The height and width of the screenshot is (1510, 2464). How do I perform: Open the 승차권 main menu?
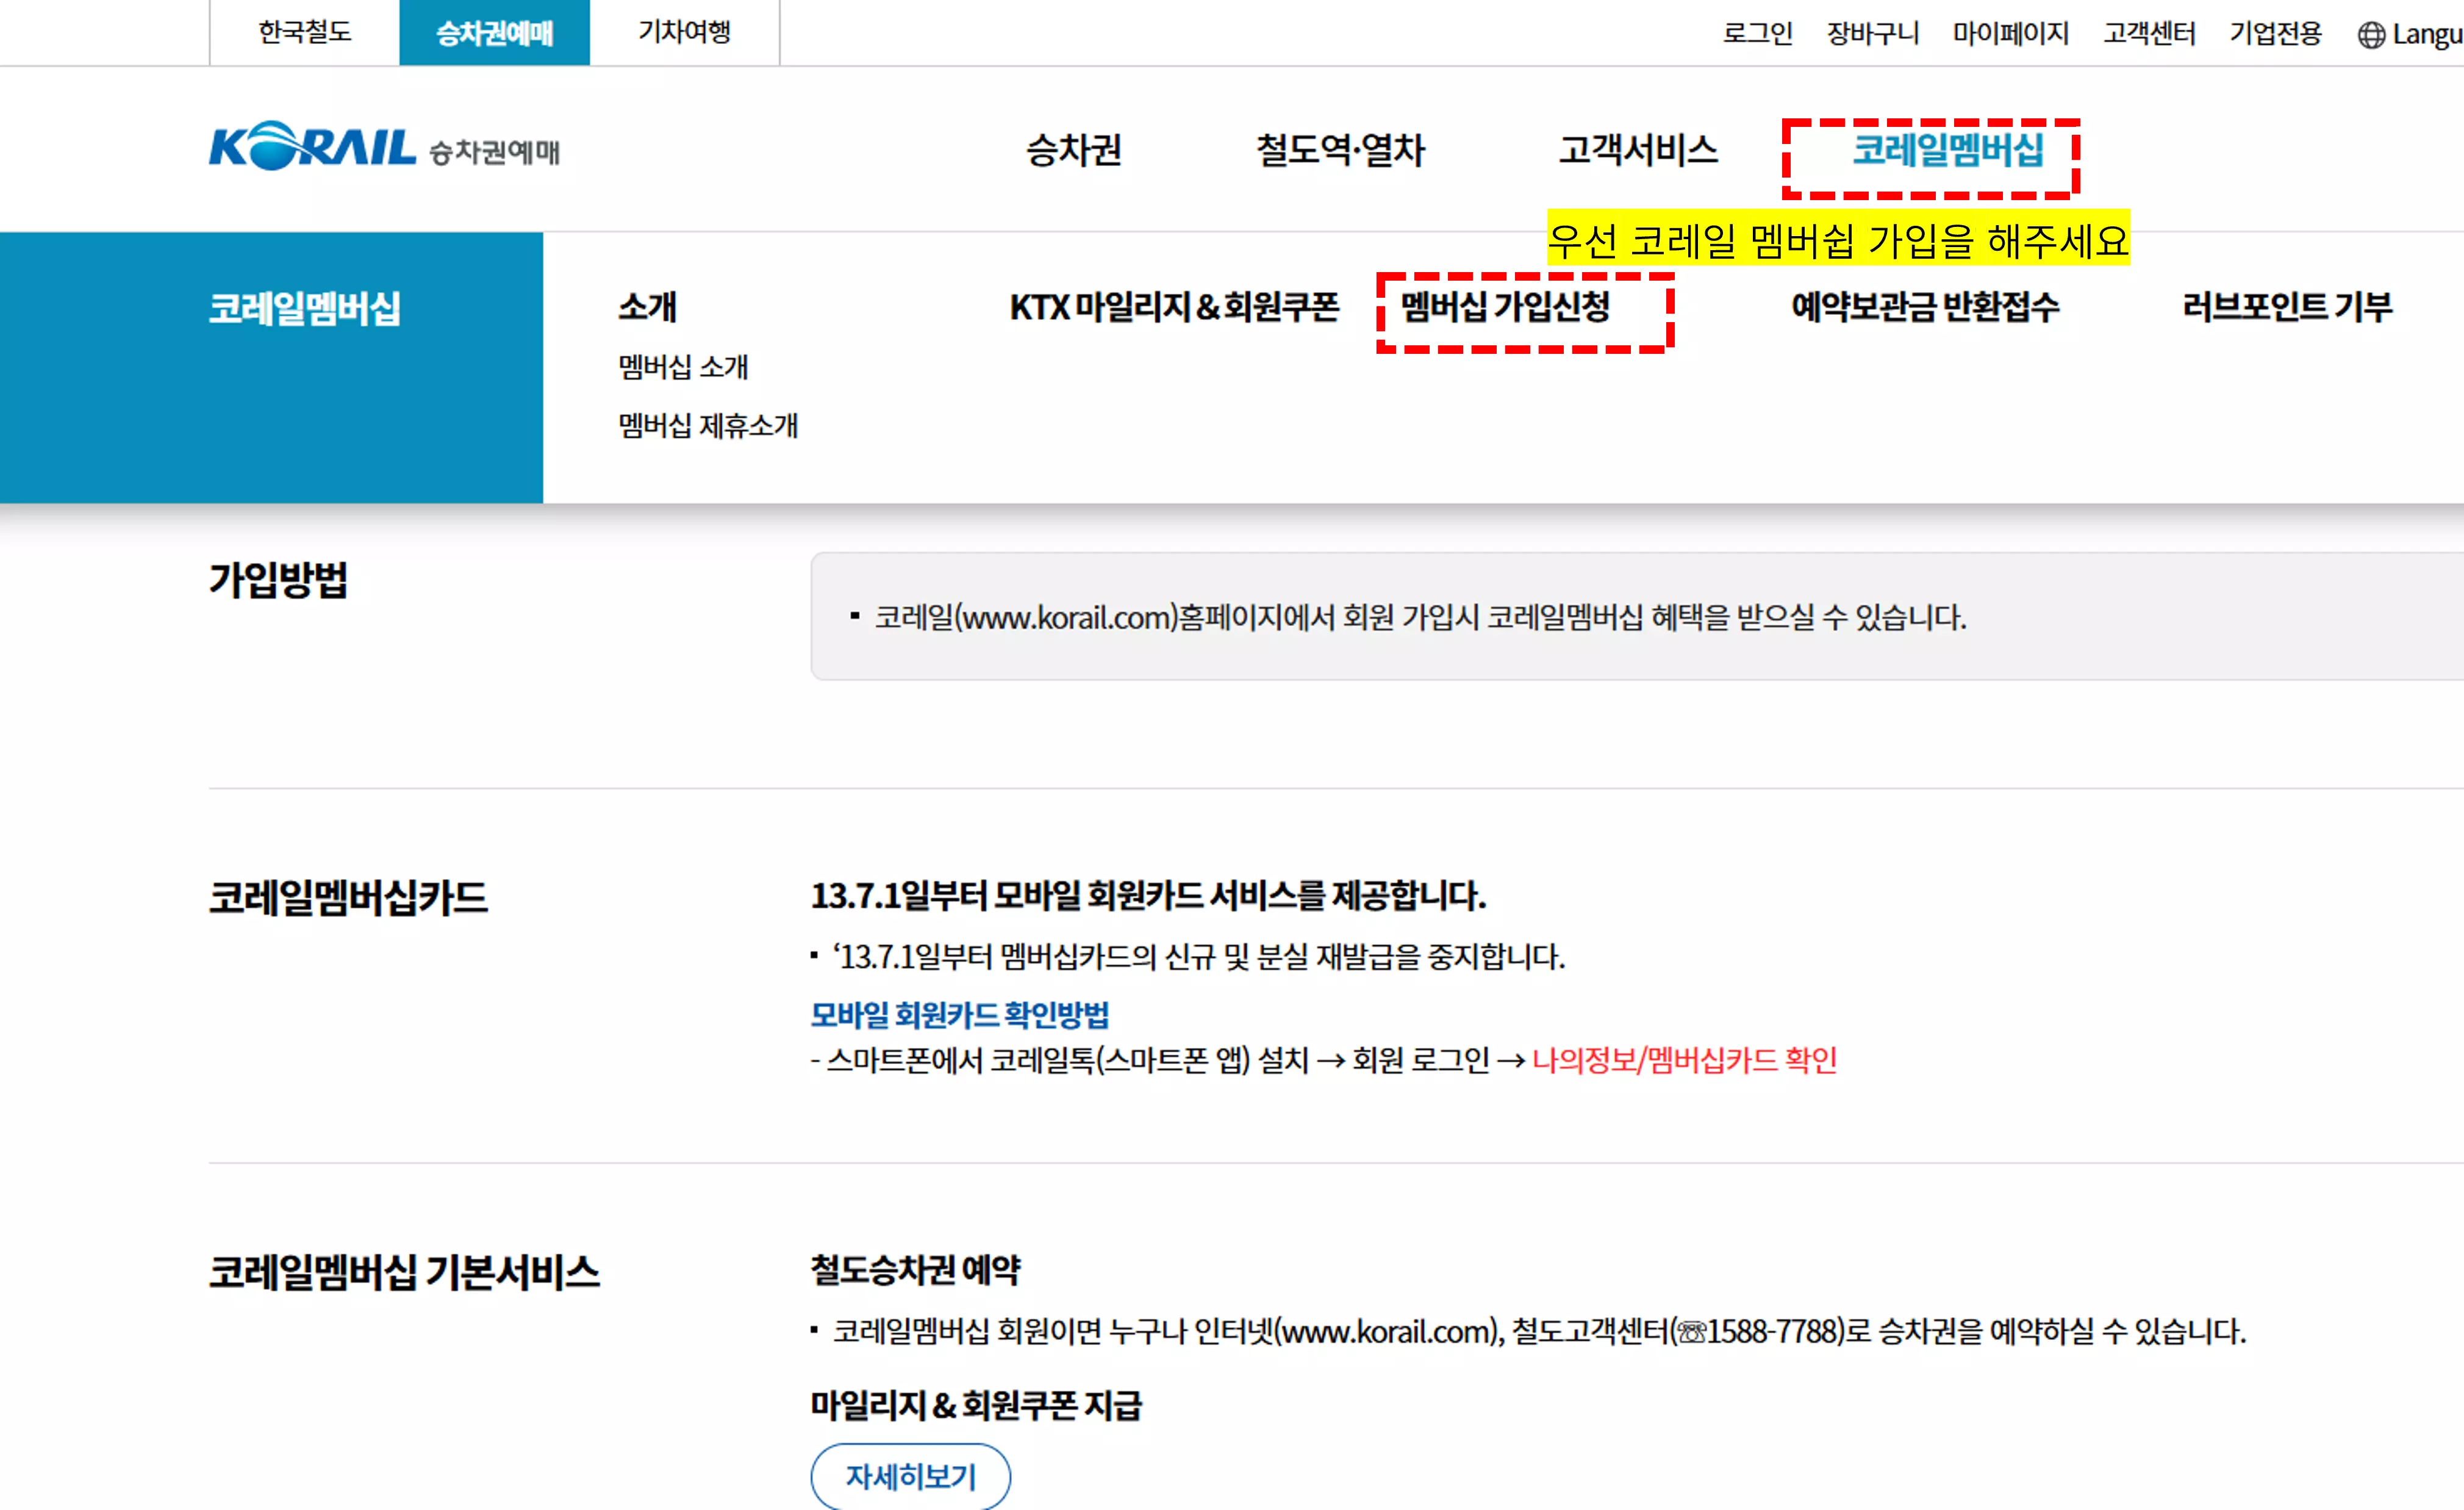tap(1074, 150)
